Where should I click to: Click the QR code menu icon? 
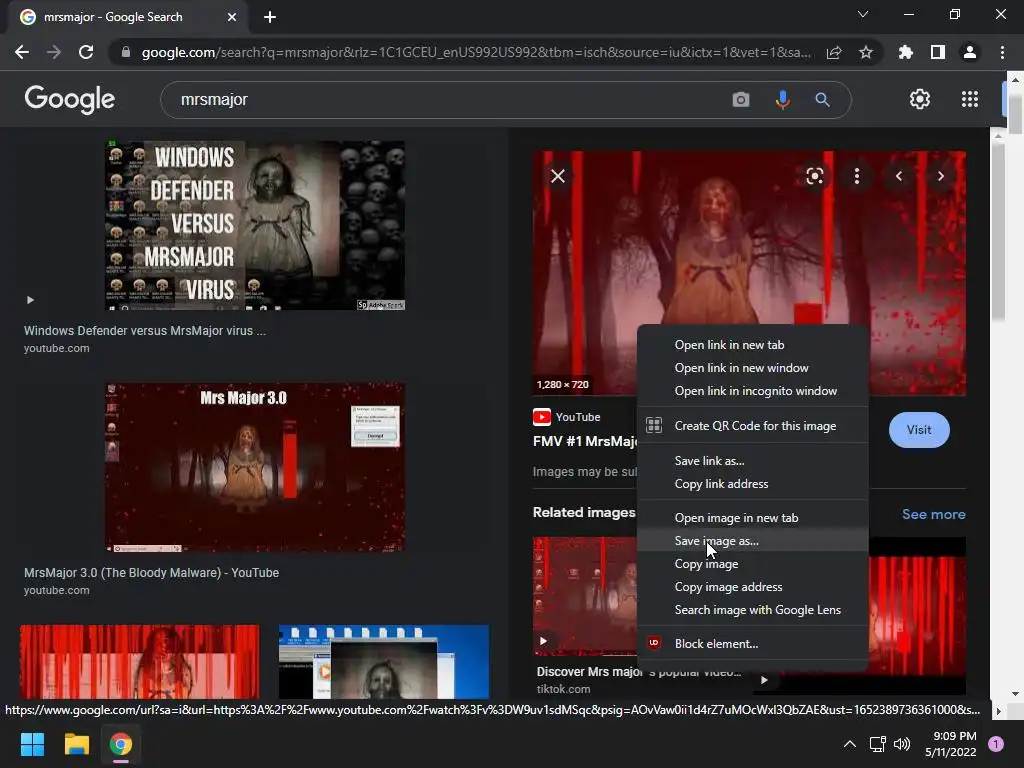[x=654, y=425]
